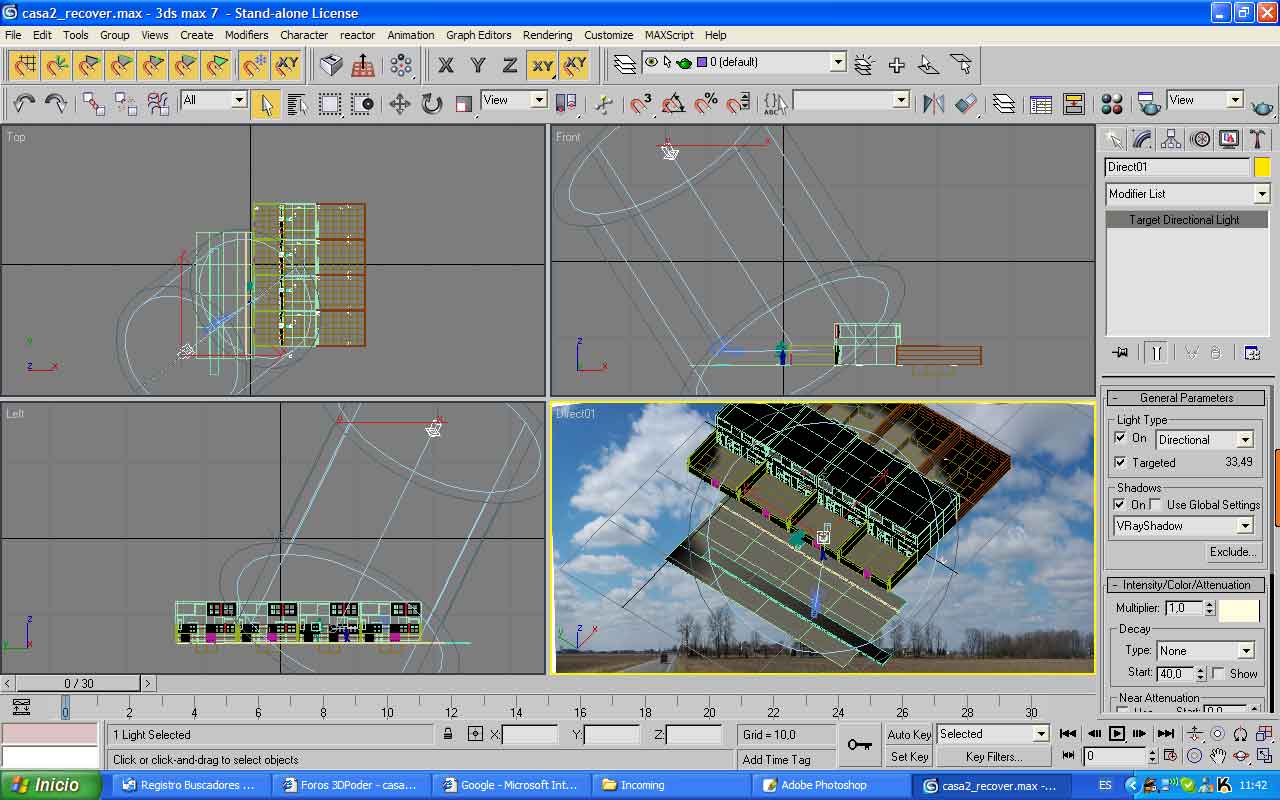1280x800 pixels.
Task: Switch to the Create command panel tab
Action: tap(1113, 139)
